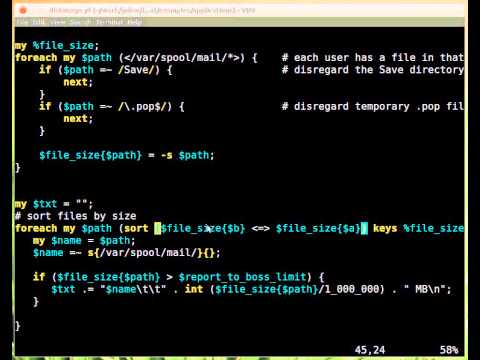Click the '$report_to_boss_limit' variable

point(242,277)
